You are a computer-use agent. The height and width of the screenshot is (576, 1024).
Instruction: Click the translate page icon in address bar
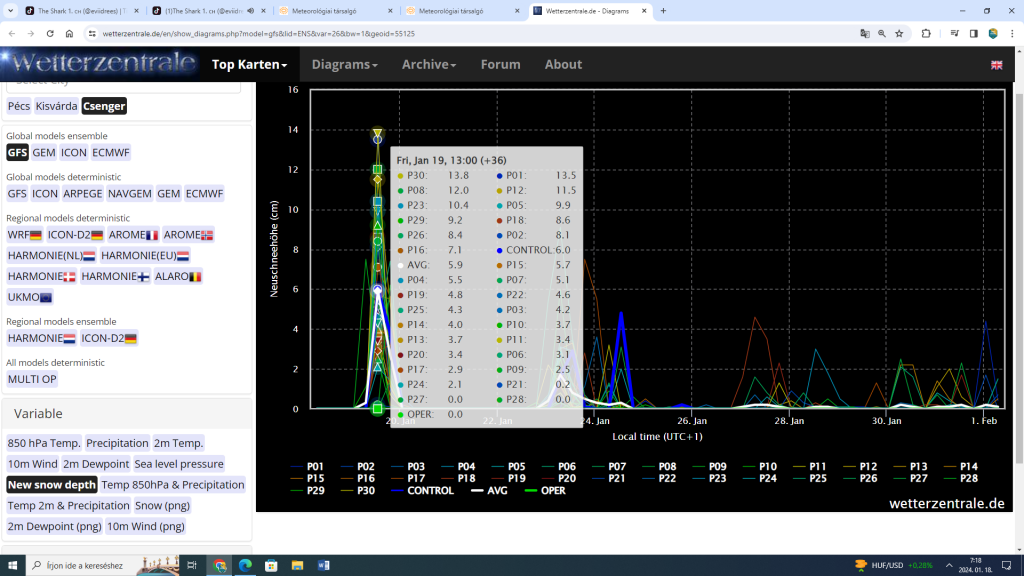point(865,33)
